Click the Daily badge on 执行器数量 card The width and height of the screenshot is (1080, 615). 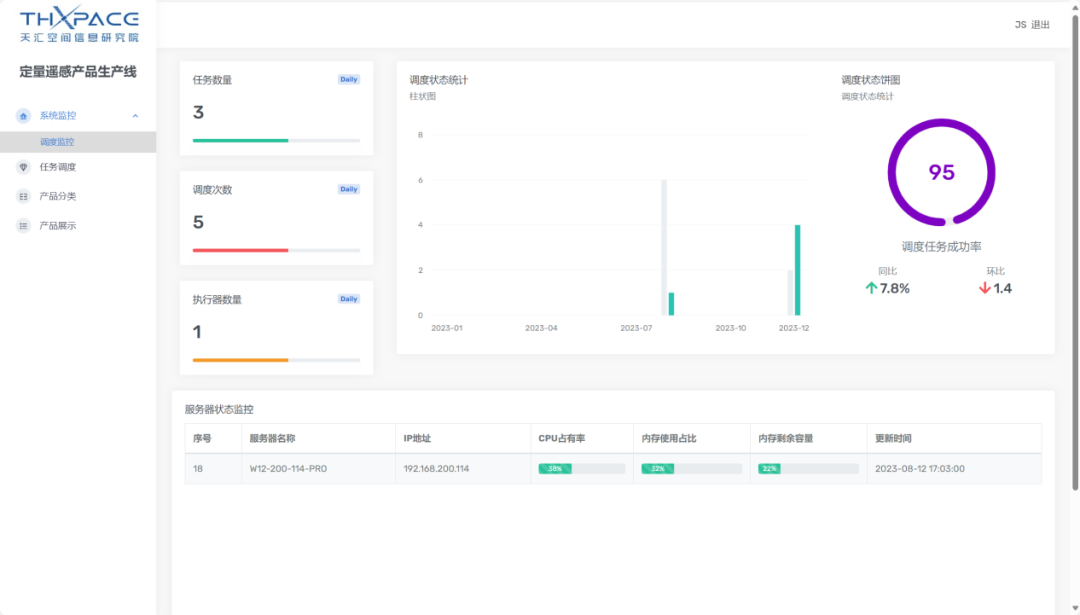348,299
